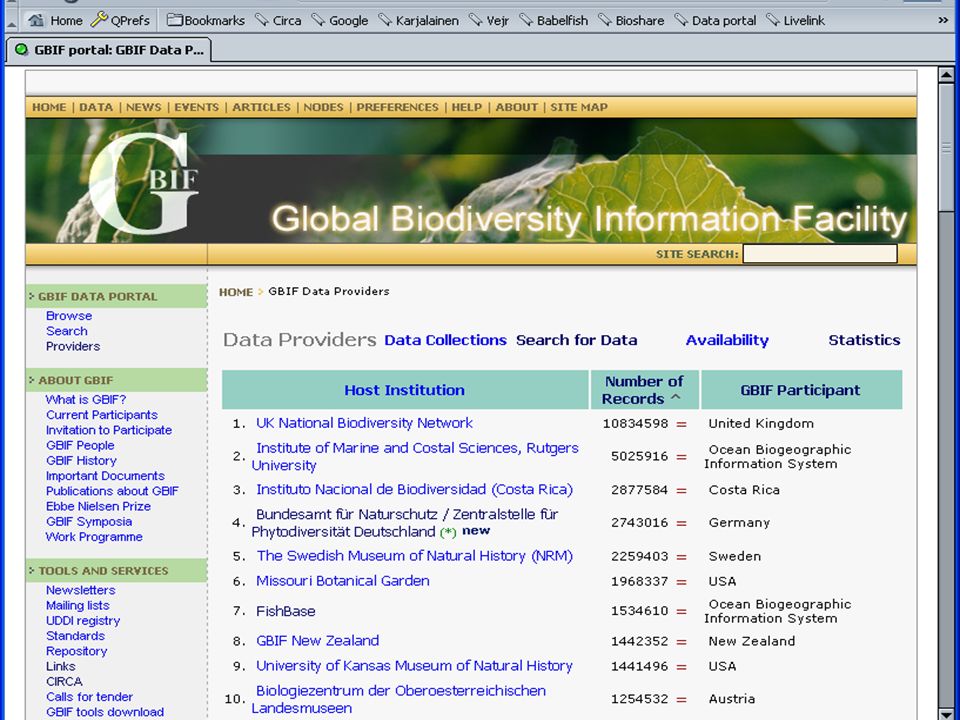Click the red equals icon beside 1254532
The width and height of the screenshot is (960, 720).
click(x=681, y=699)
